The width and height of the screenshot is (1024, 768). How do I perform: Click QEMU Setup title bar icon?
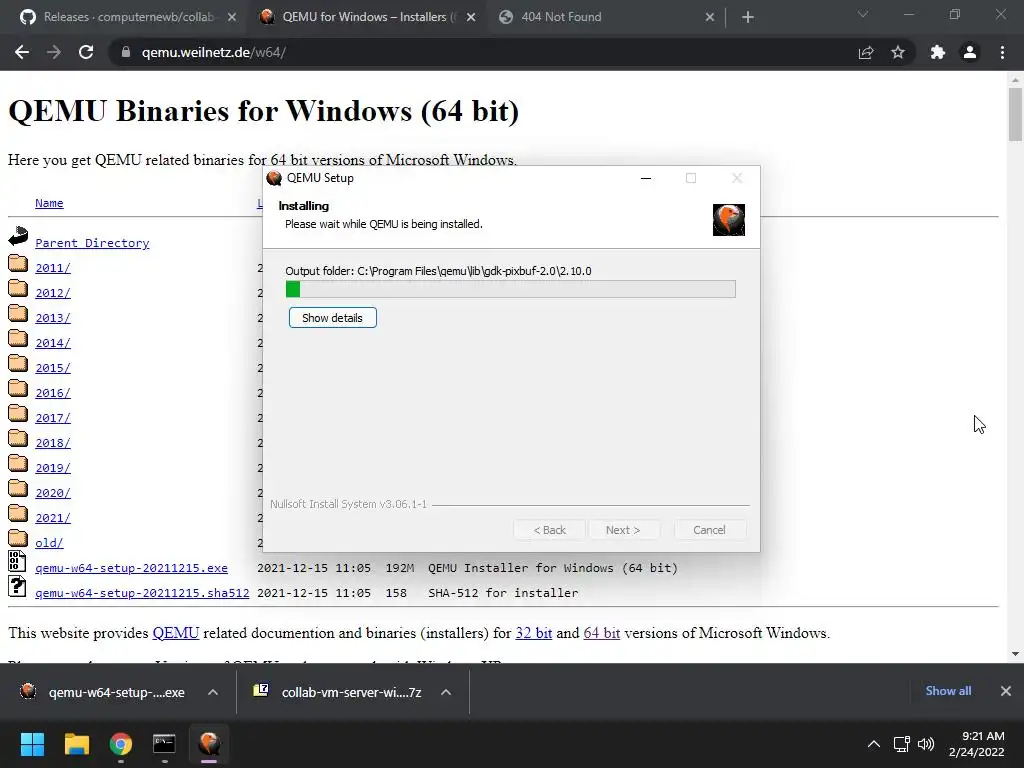tap(274, 178)
